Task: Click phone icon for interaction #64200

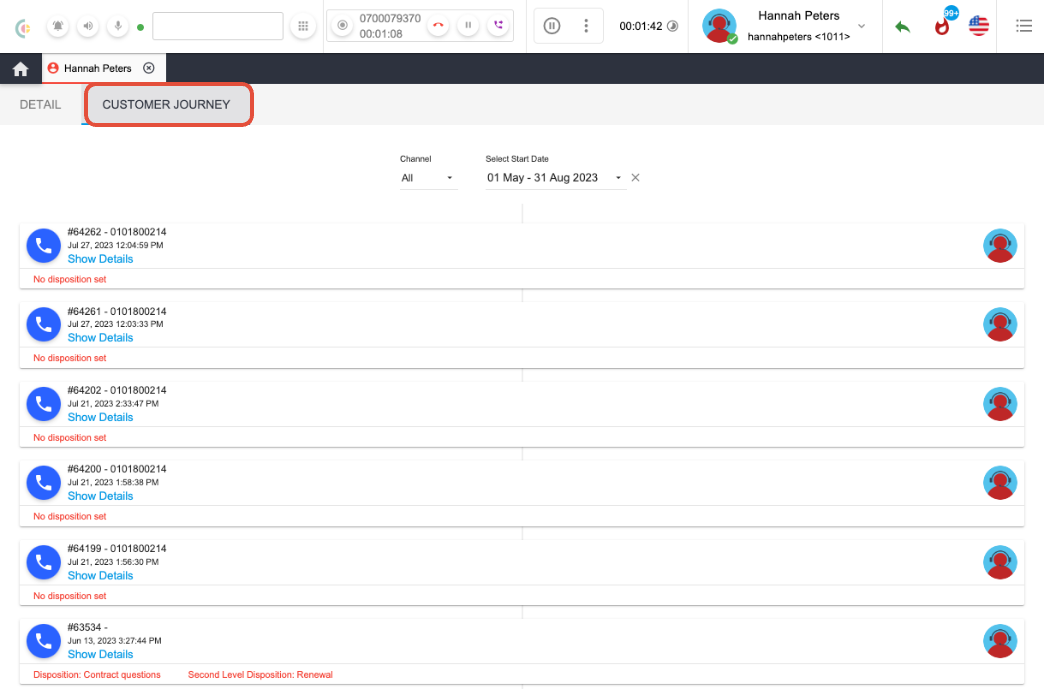Action: click(43, 483)
